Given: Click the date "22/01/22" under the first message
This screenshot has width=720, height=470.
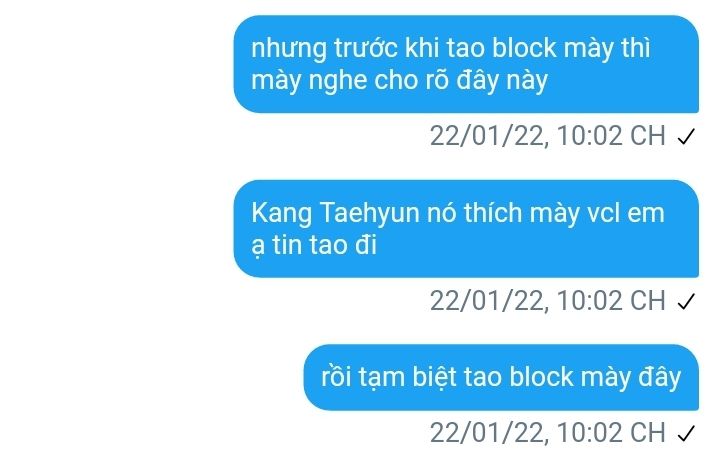Looking at the screenshot, I should tap(486, 136).
